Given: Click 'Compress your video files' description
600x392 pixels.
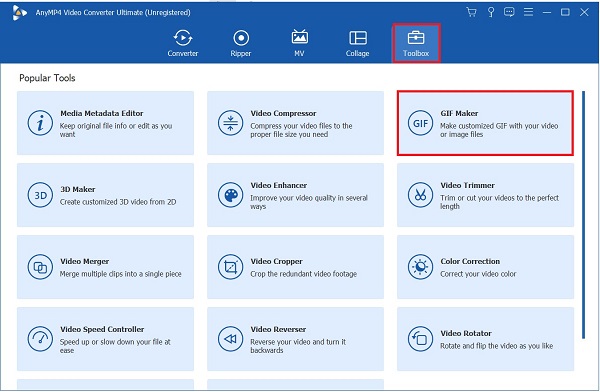Looking at the screenshot, I should [301, 130].
